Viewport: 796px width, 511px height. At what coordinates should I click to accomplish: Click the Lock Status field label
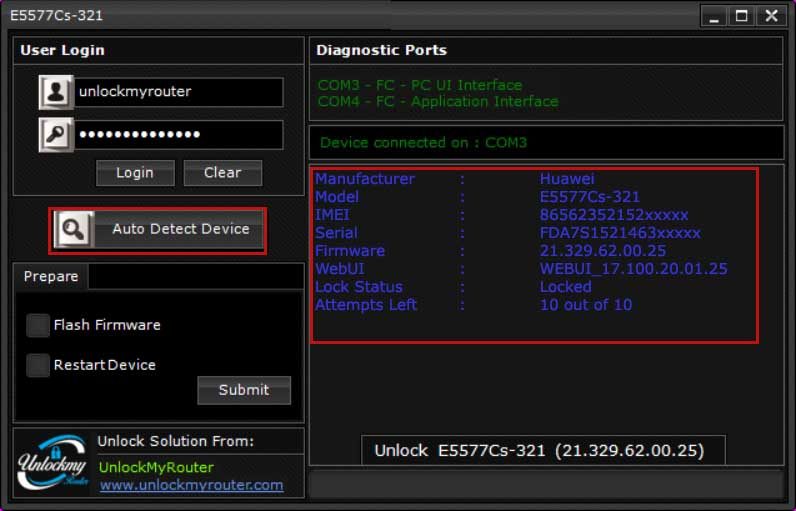pyautogui.click(x=359, y=287)
